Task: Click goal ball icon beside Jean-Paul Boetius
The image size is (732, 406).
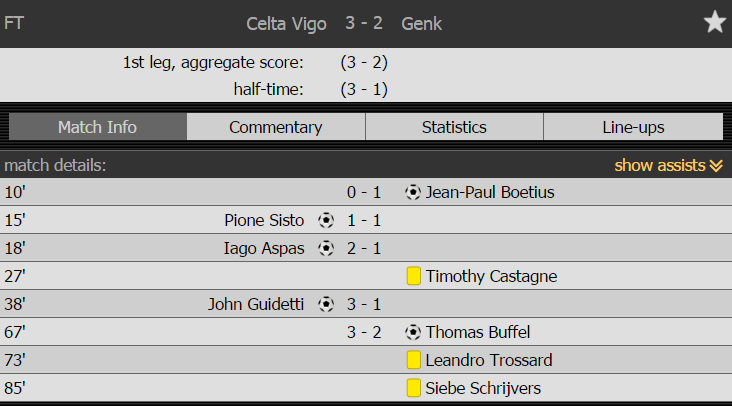Action: click(x=413, y=192)
